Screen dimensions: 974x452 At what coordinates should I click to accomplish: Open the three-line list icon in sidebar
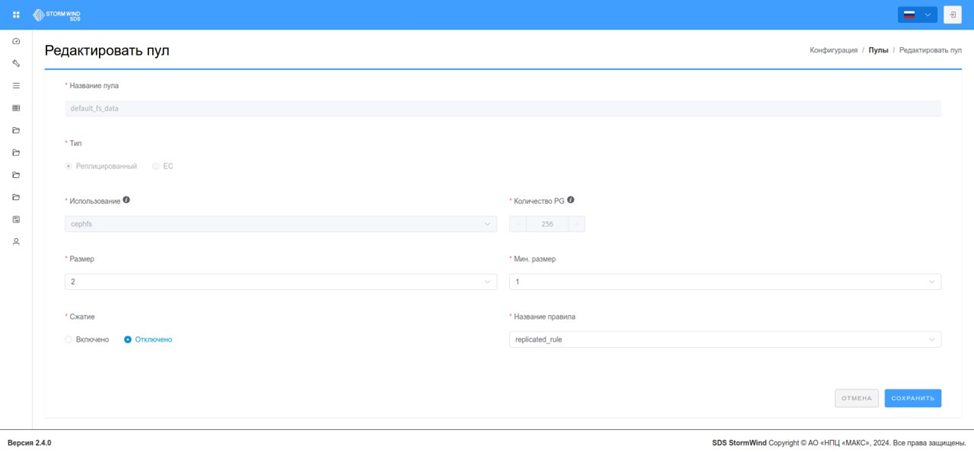pos(16,86)
